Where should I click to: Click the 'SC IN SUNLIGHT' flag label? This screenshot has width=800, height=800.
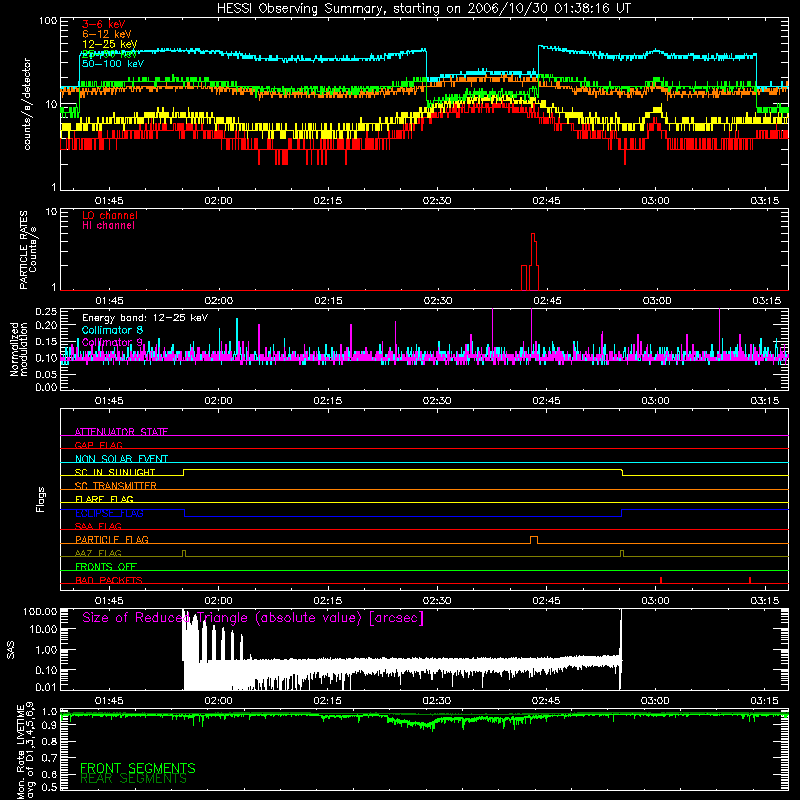pos(115,472)
